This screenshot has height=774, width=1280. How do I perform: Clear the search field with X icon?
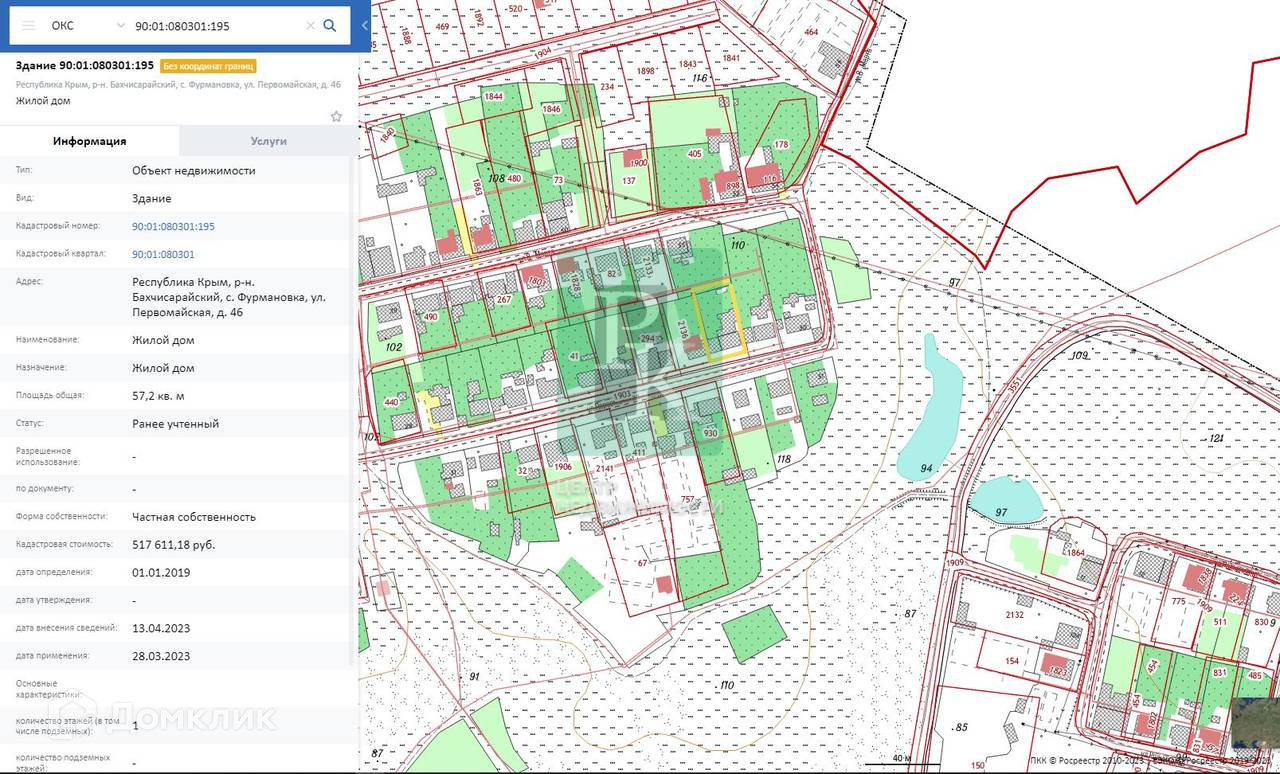pos(310,25)
